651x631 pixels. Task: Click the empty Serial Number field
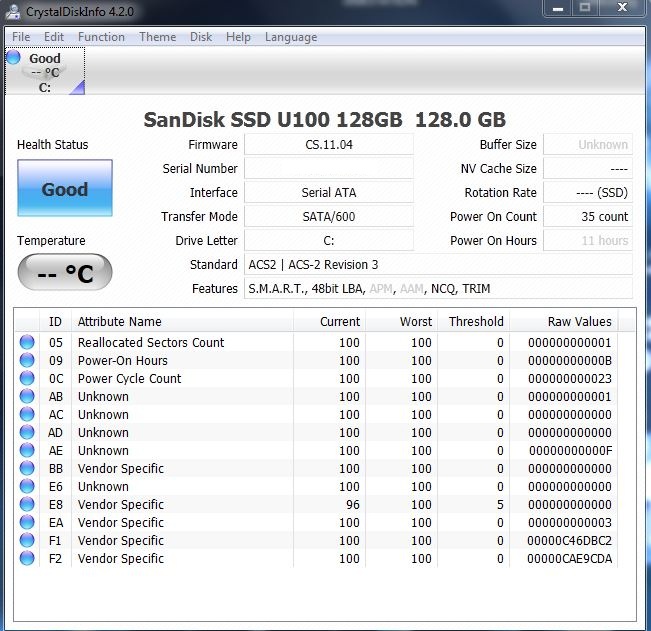tap(329, 169)
